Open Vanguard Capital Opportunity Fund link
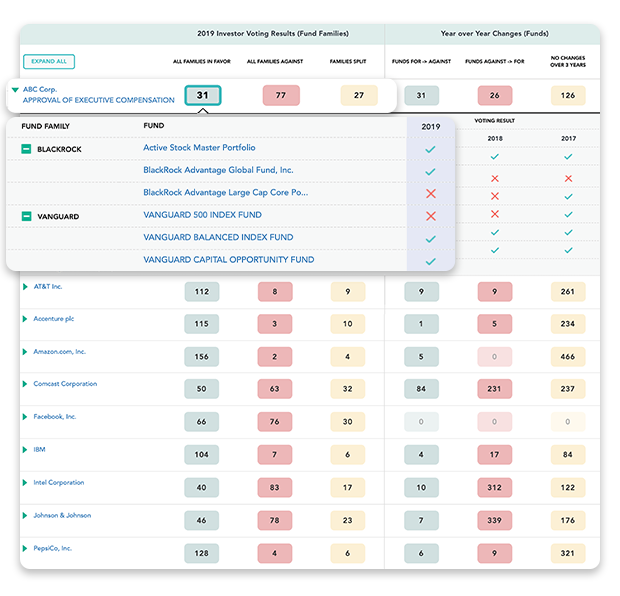The image size is (620, 596). (229, 260)
